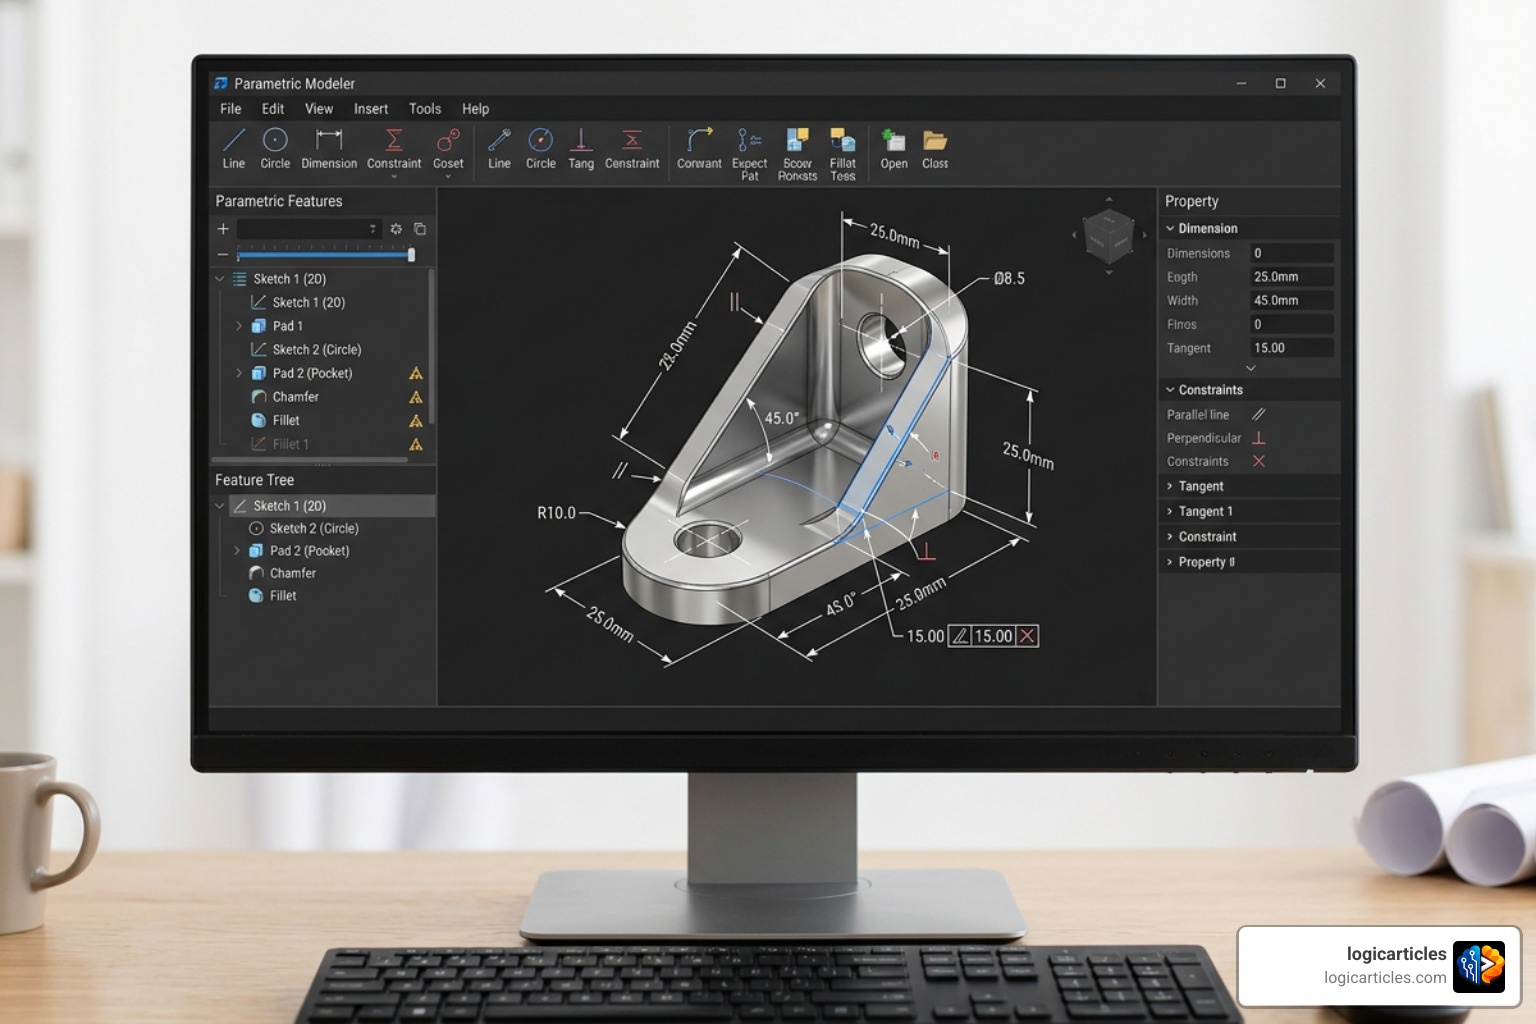Collapse the Dimension section
1536x1024 pixels.
pyautogui.click(x=1170, y=228)
